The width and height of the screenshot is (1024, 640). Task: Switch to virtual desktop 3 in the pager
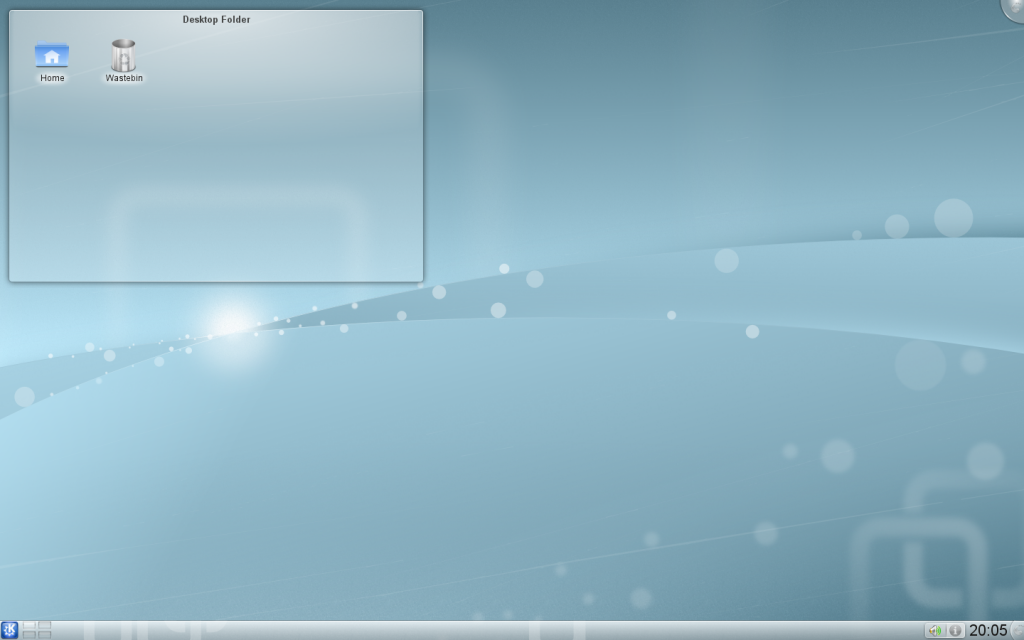coord(30,634)
